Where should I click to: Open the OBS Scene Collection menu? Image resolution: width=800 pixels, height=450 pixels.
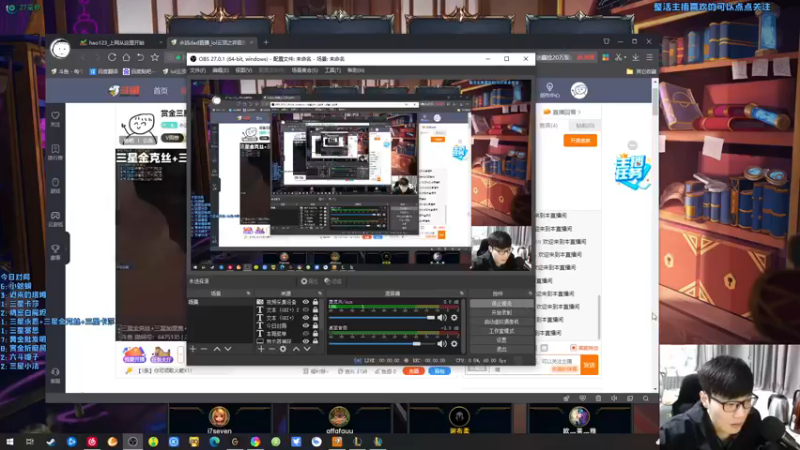tap(305, 70)
